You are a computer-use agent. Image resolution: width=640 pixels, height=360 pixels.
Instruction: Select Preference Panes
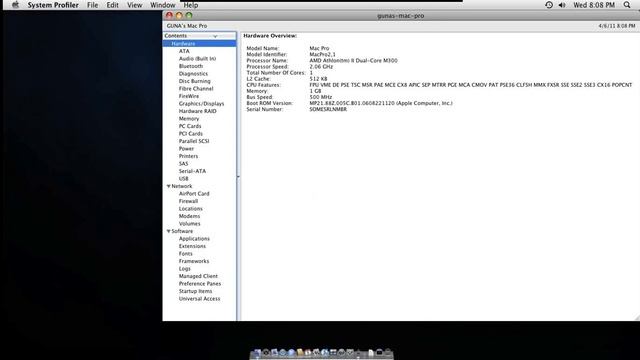pyautogui.click(x=200, y=284)
